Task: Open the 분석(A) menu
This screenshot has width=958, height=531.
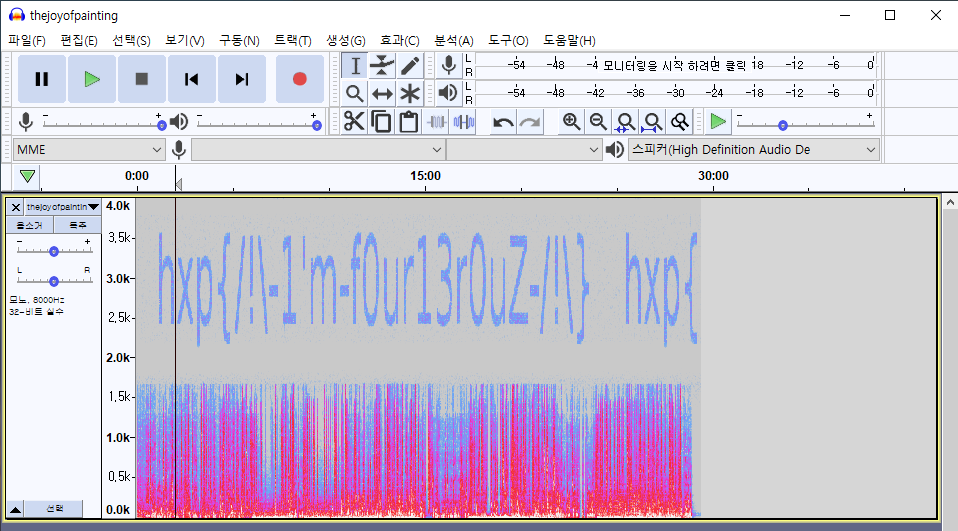Action: pos(453,40)
